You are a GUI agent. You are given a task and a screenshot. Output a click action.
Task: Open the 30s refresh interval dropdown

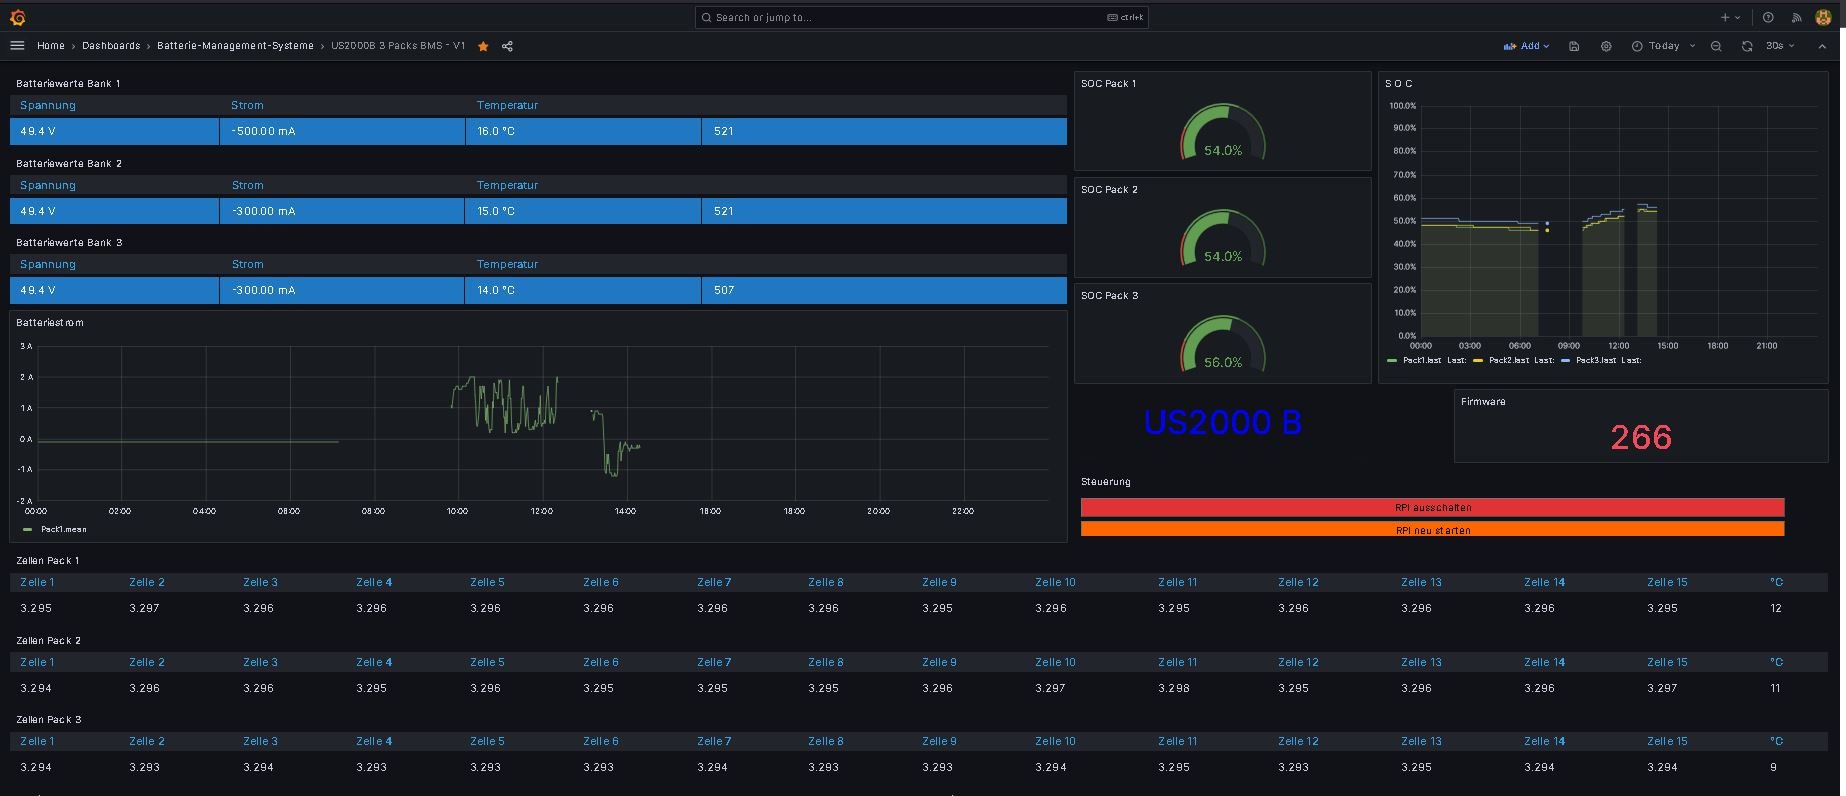[1779, 46]
